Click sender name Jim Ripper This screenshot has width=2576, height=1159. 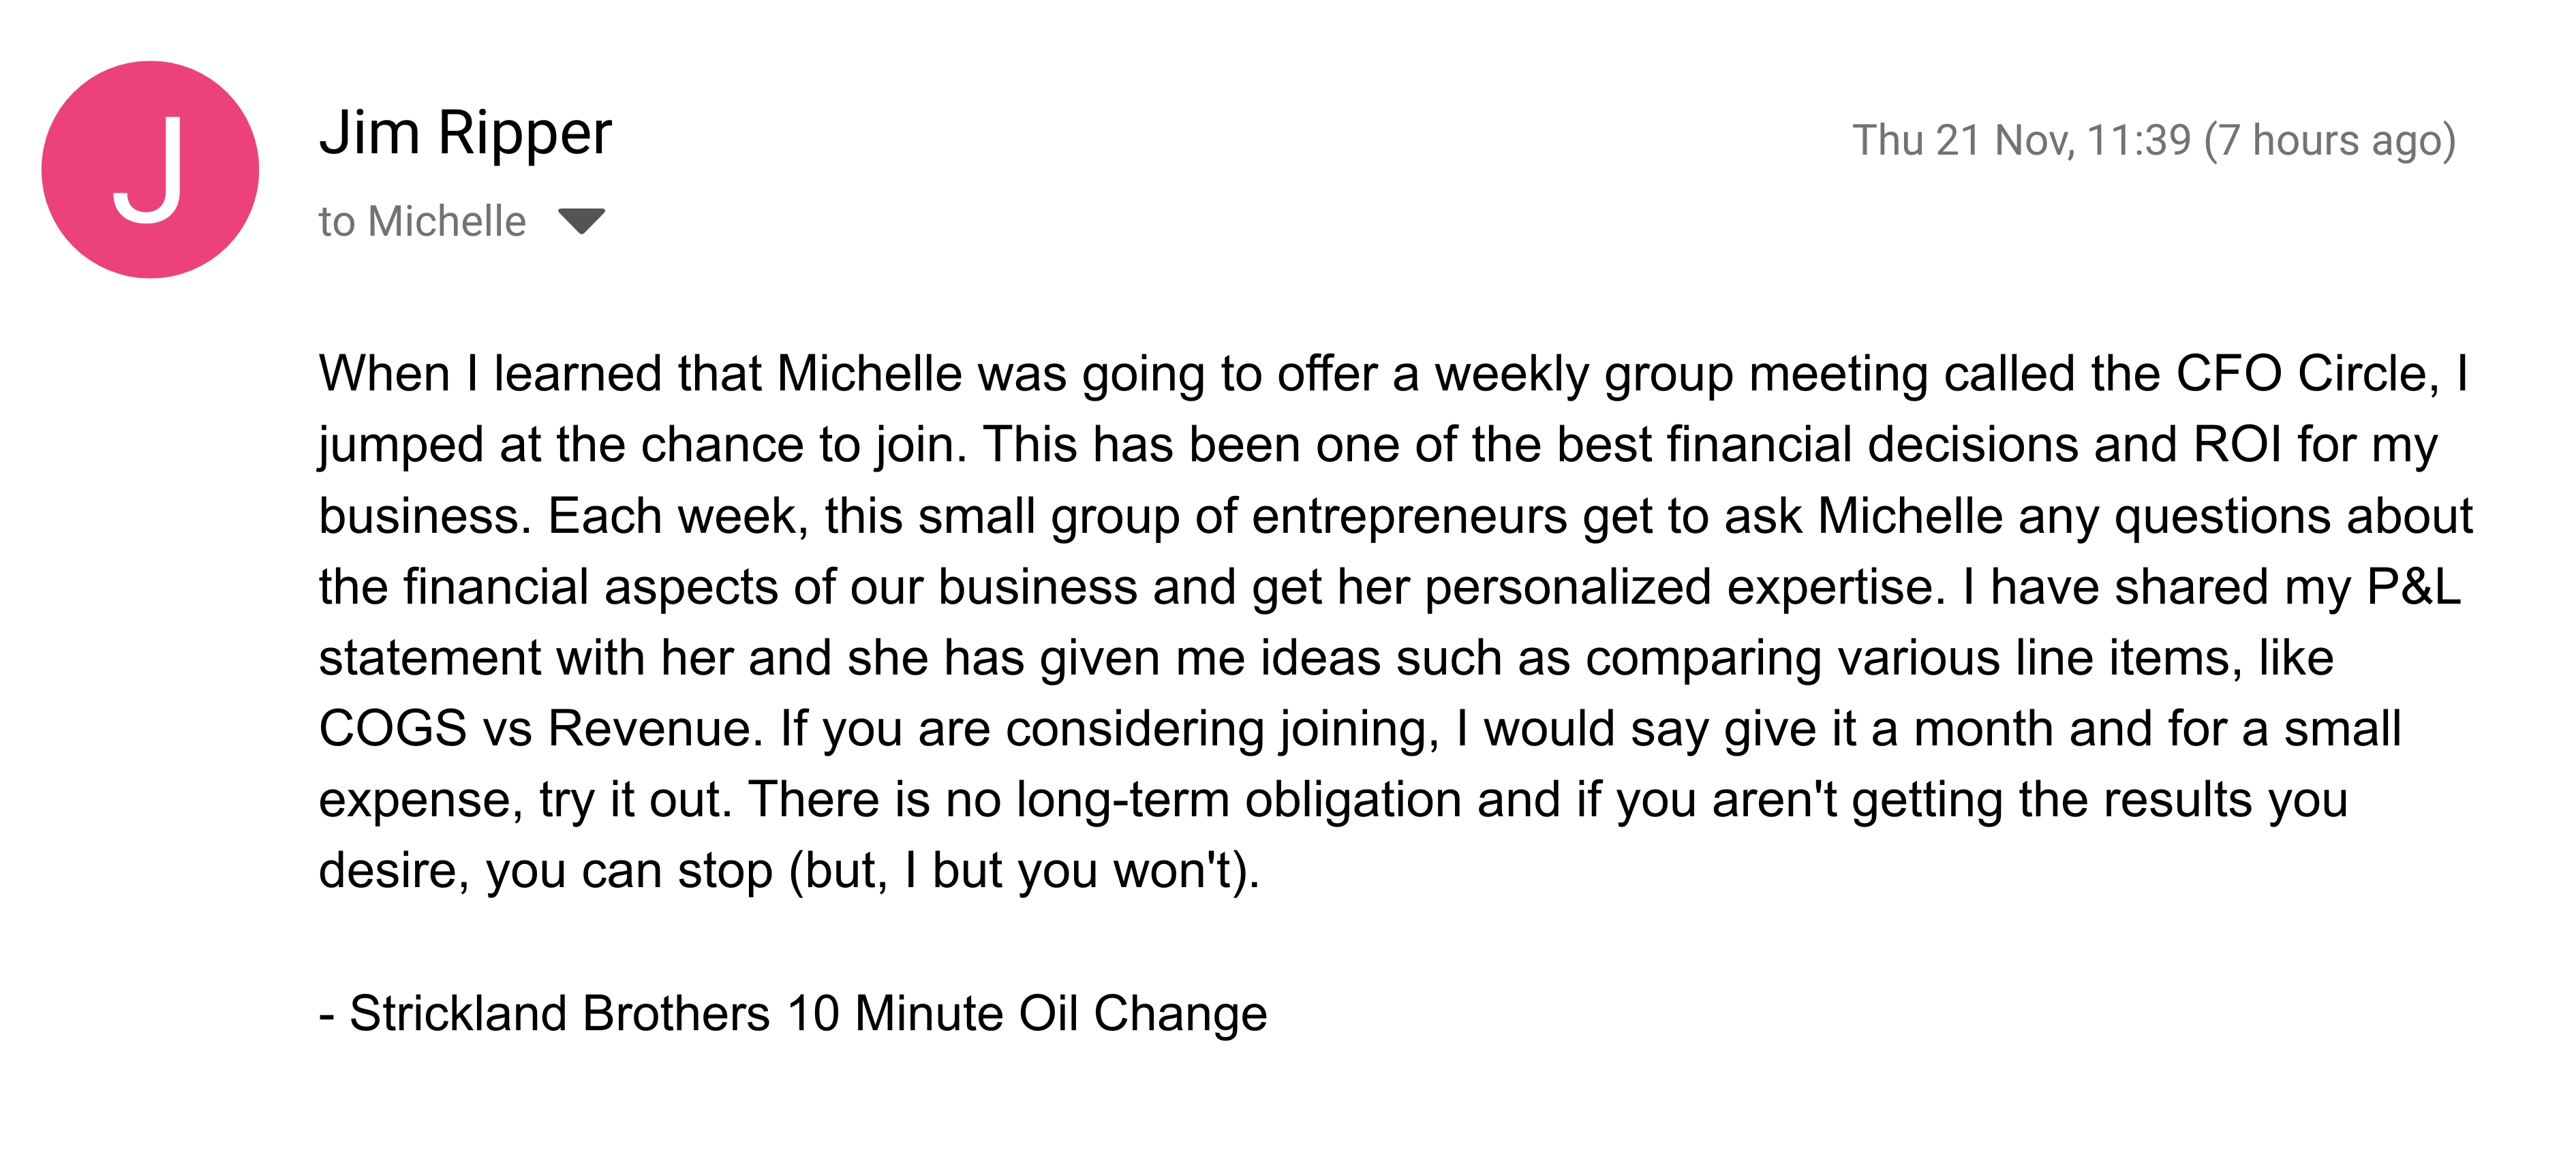[x=465, y=133]
